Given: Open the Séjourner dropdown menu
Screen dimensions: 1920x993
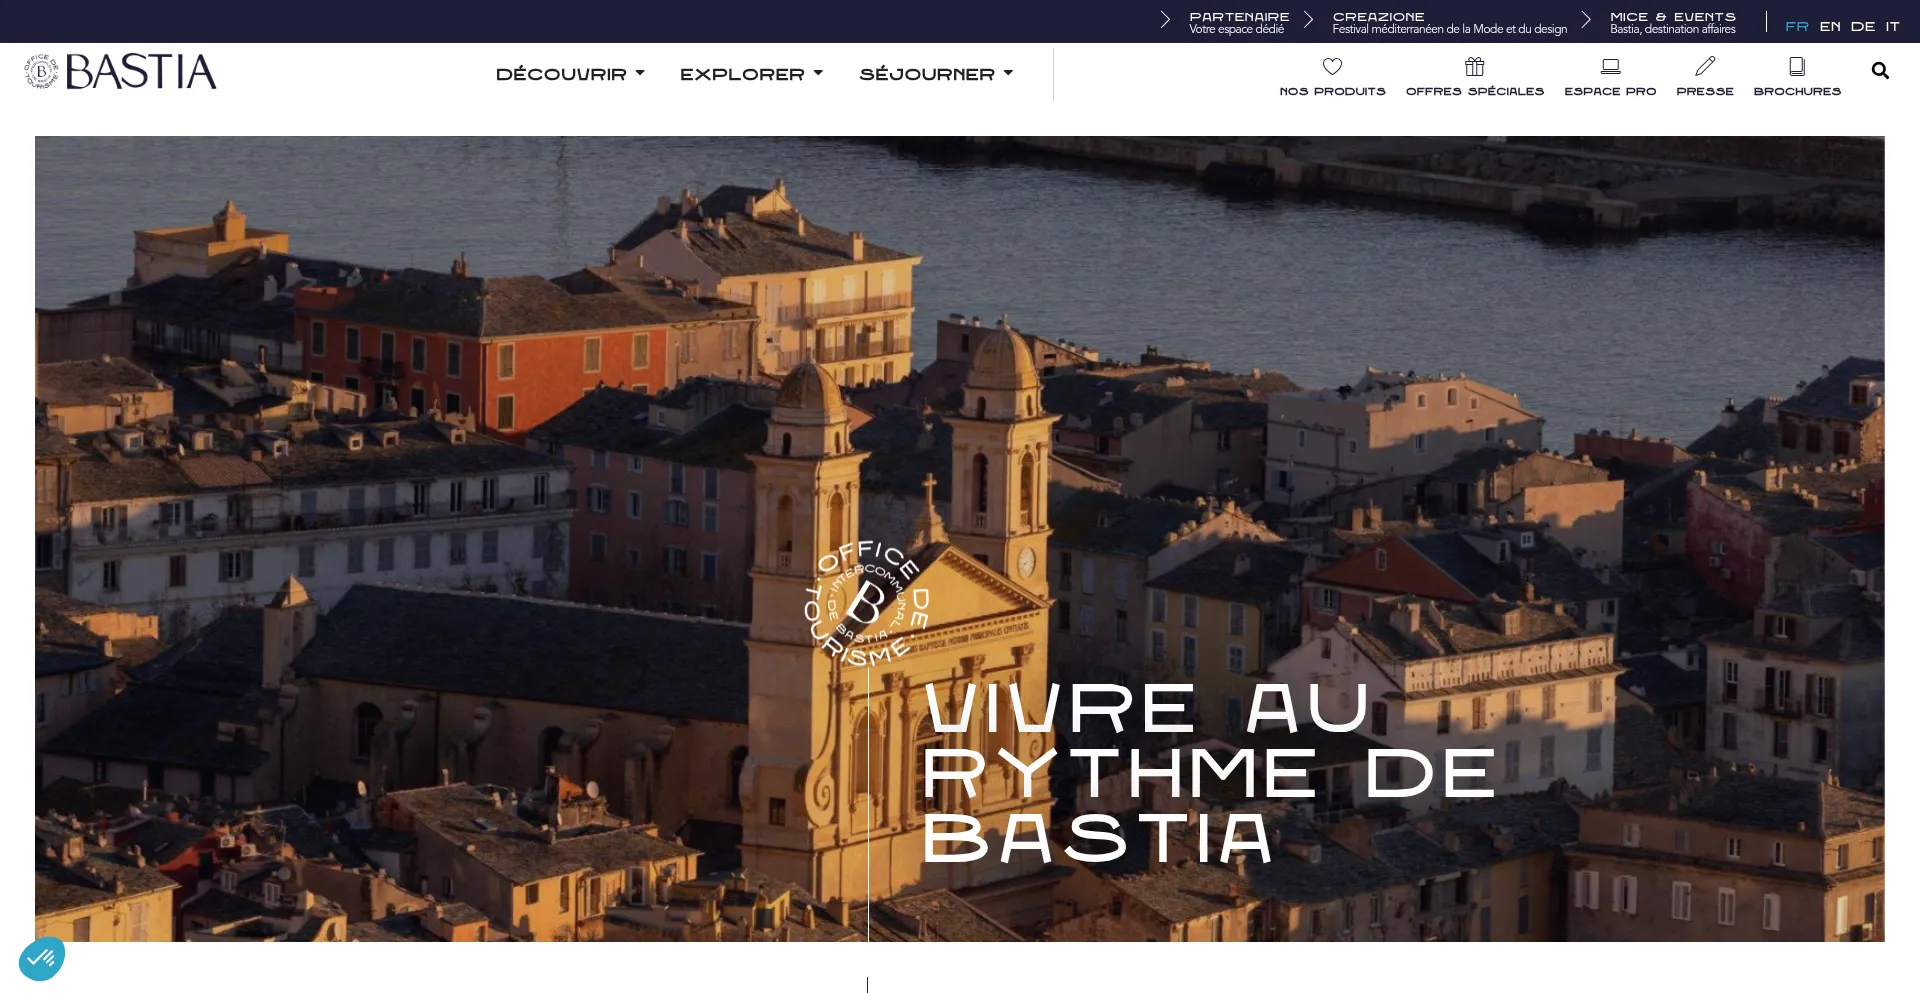Looking at the screenshot, I should coord(936,74).
